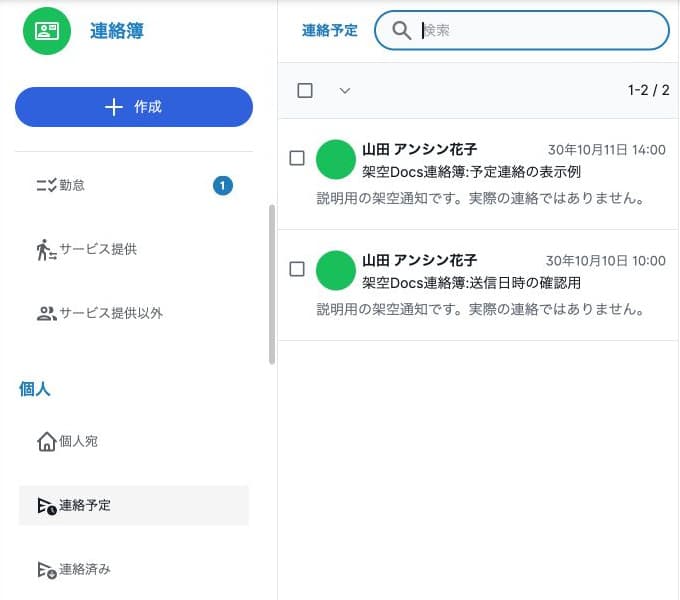Viewport: 680px width, 600px height.
Task: Click the green avatar of the 10月10日 message
Action: [336, 271]
